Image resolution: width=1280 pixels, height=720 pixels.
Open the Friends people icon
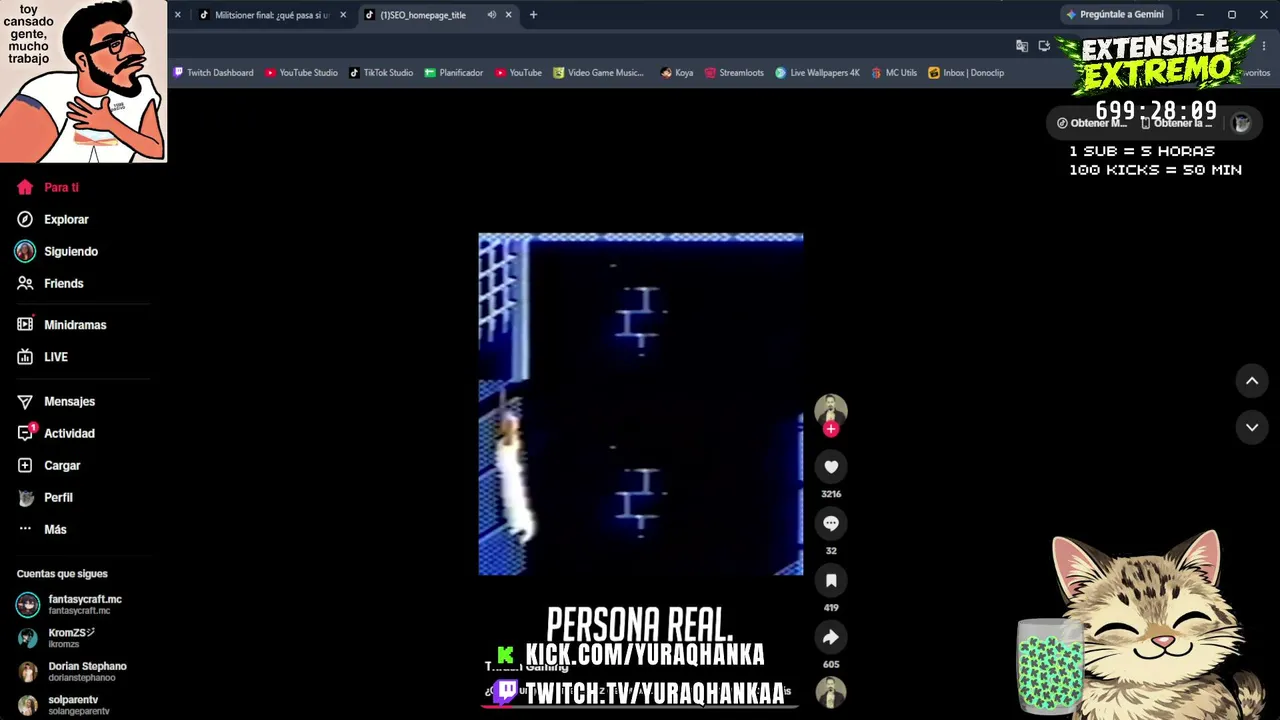[x=25, y=283]
